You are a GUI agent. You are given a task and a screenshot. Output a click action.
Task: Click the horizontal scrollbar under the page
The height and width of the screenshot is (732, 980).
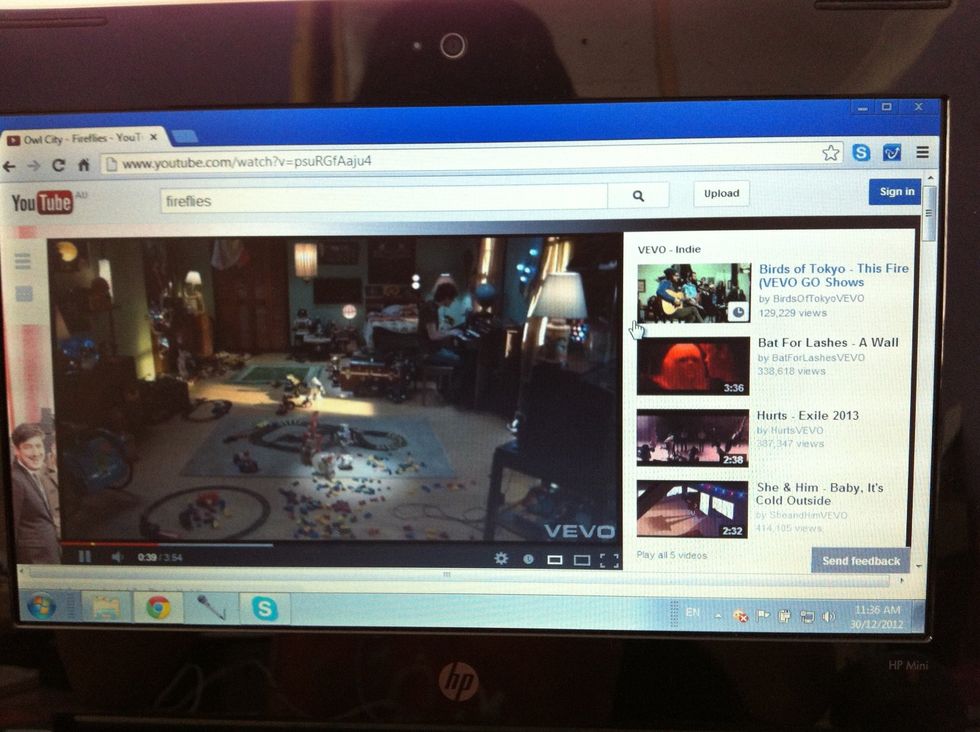[x=459, y=575]
